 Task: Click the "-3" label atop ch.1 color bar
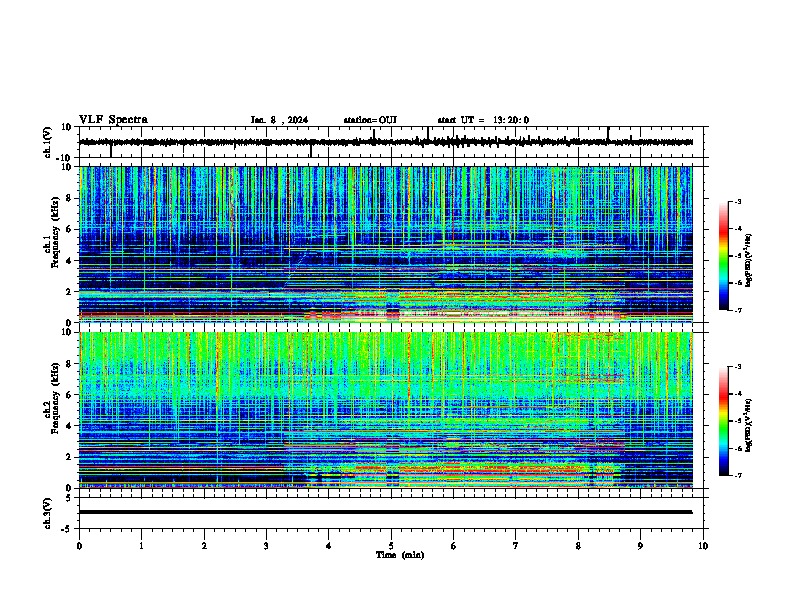point(737,201)
